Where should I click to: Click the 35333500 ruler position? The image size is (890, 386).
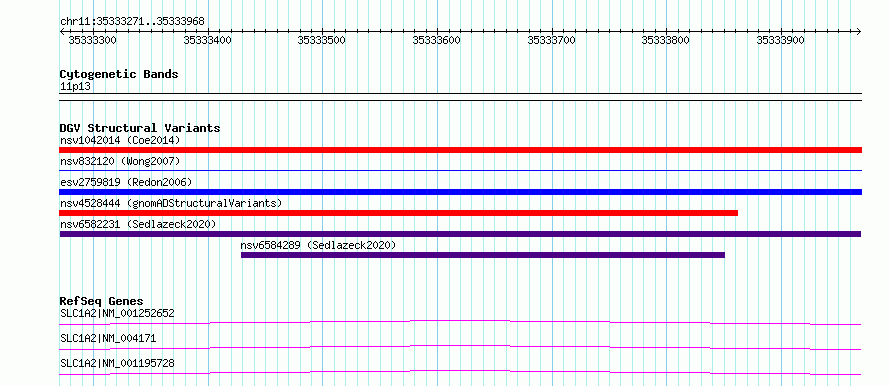pyautogui.click(x=322, y=41)
